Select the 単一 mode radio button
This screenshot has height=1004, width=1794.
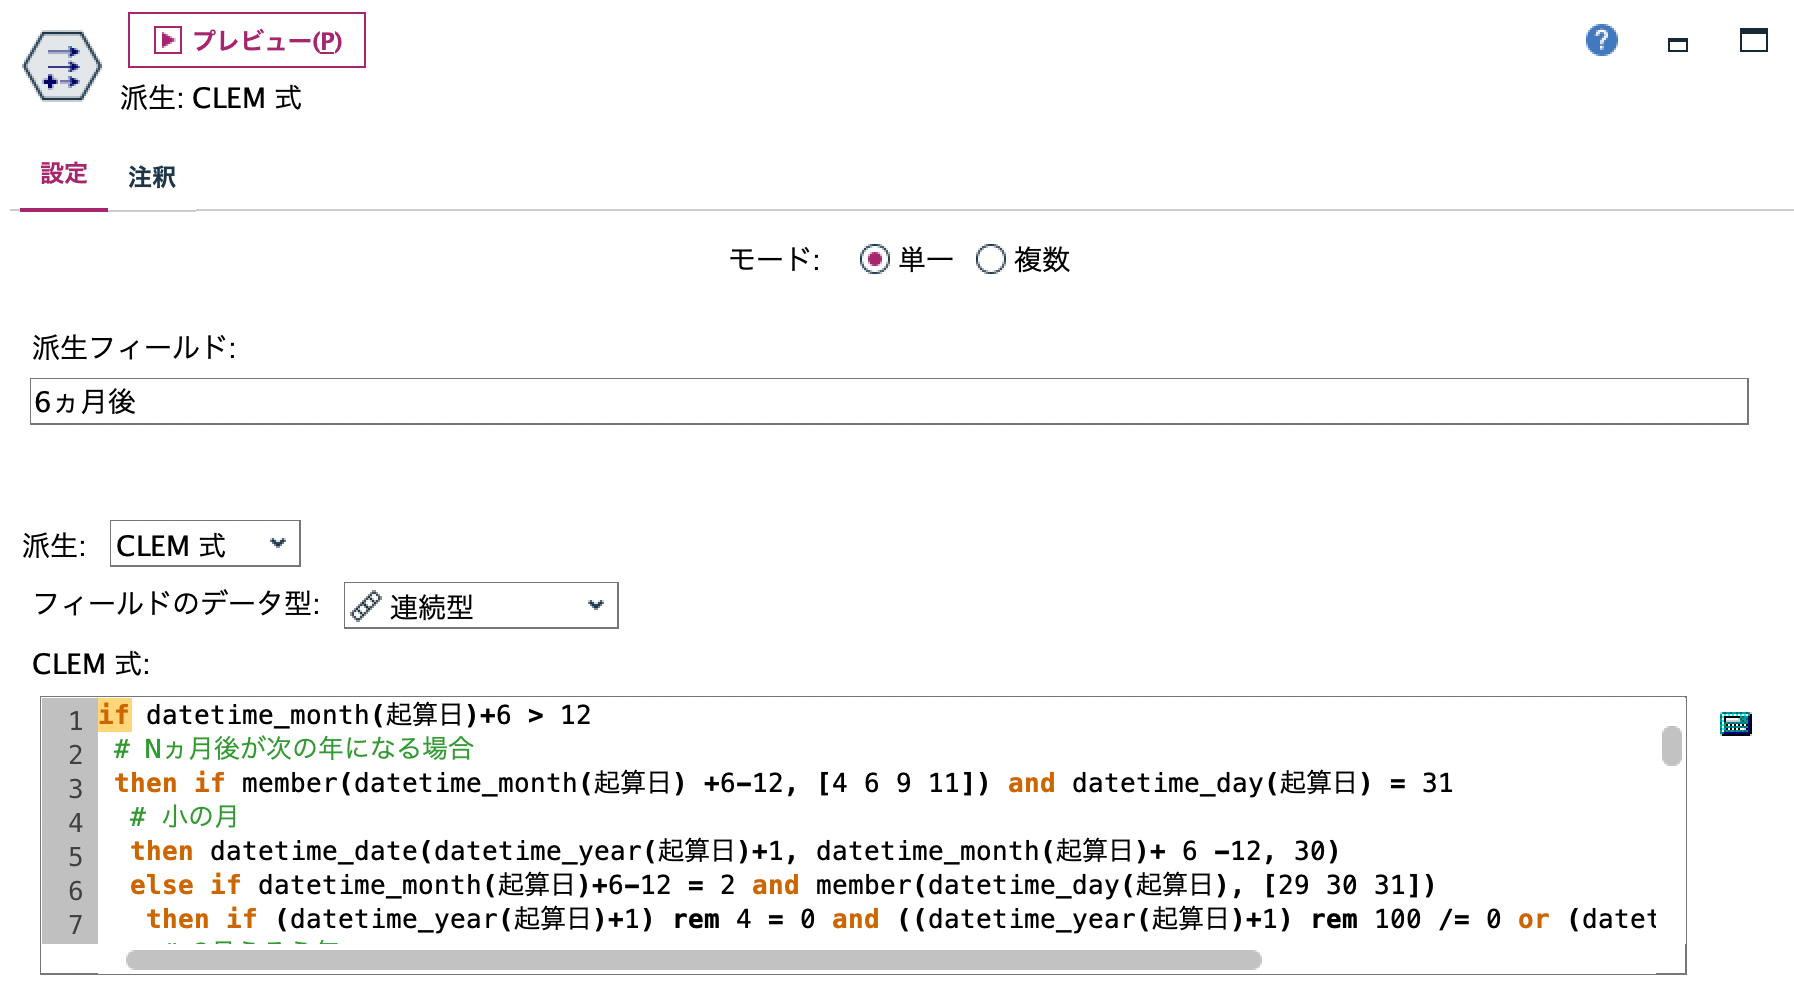(x=875, y=259)
